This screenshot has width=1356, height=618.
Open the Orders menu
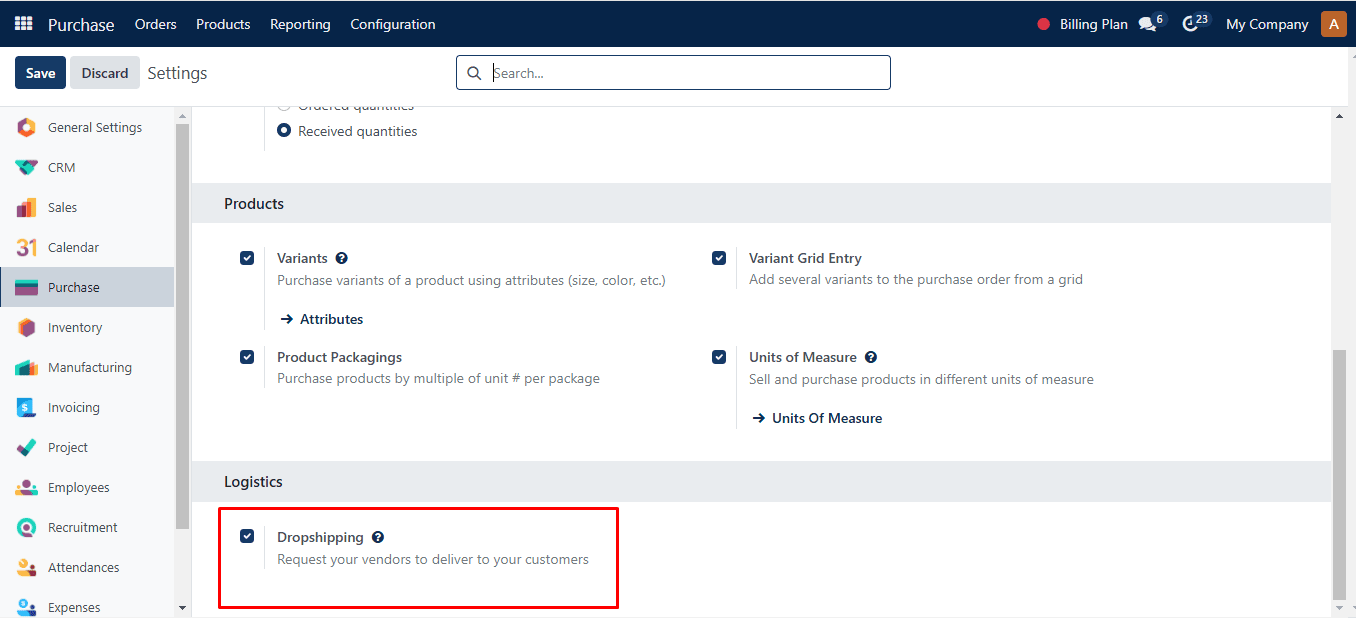coord(156,24)
